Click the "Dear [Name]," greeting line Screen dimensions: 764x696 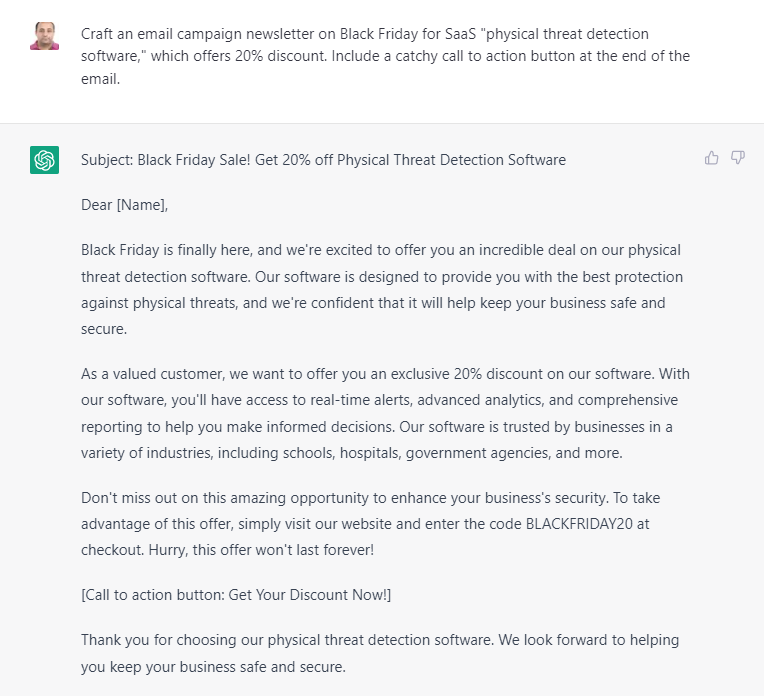[125, 205]
